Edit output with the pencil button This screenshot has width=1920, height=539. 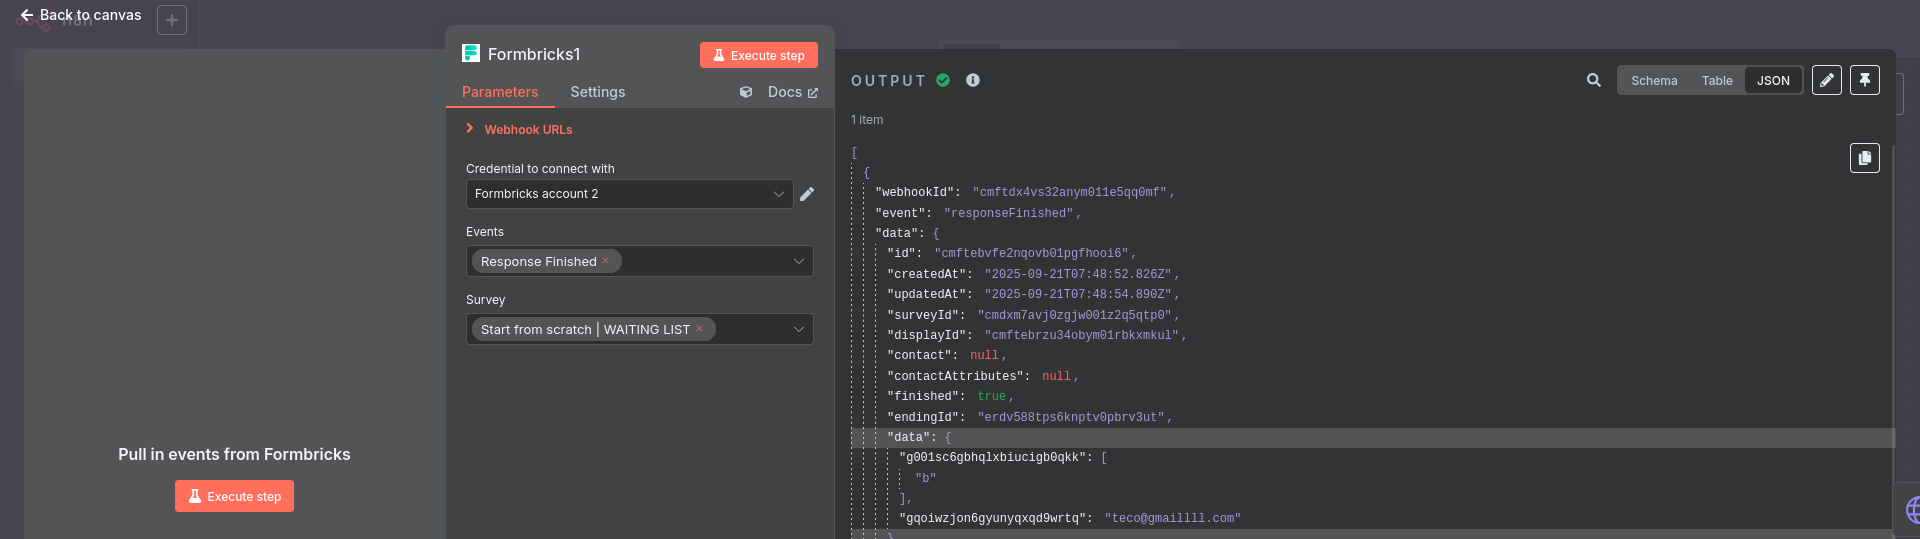[1827, 80]
